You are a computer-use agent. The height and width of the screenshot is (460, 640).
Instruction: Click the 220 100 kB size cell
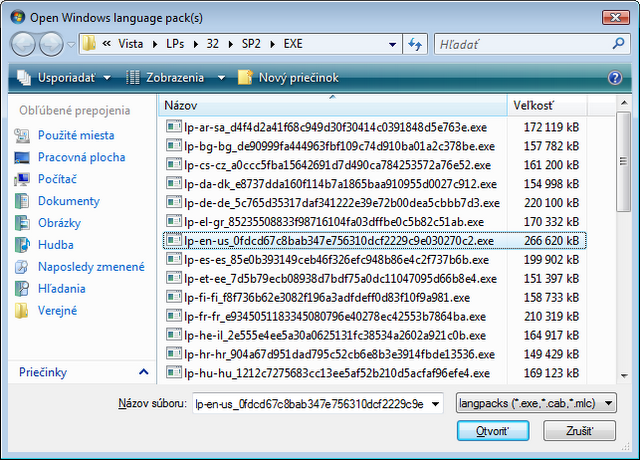pyautogui.click(x=551, y=203)
